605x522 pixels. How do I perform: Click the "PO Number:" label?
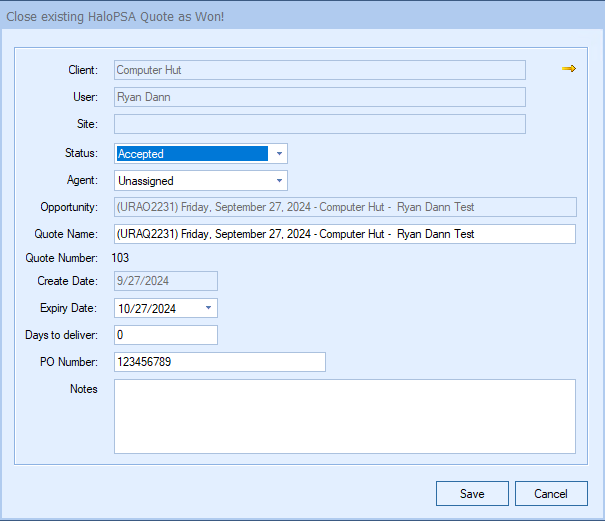[65, 362]
